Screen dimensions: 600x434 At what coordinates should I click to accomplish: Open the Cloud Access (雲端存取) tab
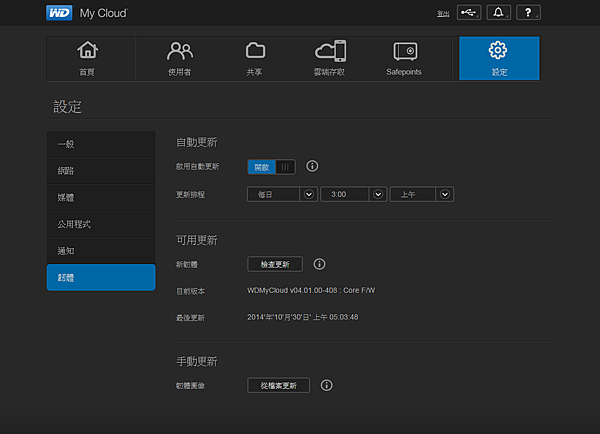[x=330, y=59]
